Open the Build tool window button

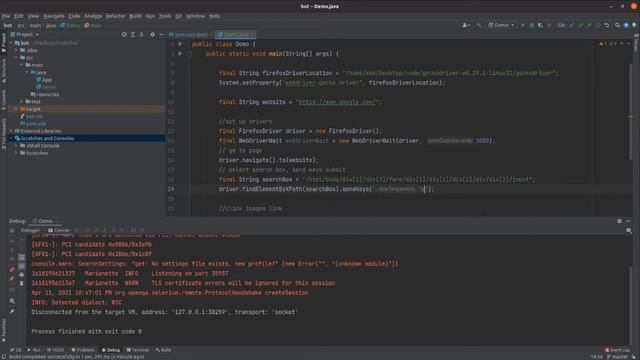tap(163, 350)
